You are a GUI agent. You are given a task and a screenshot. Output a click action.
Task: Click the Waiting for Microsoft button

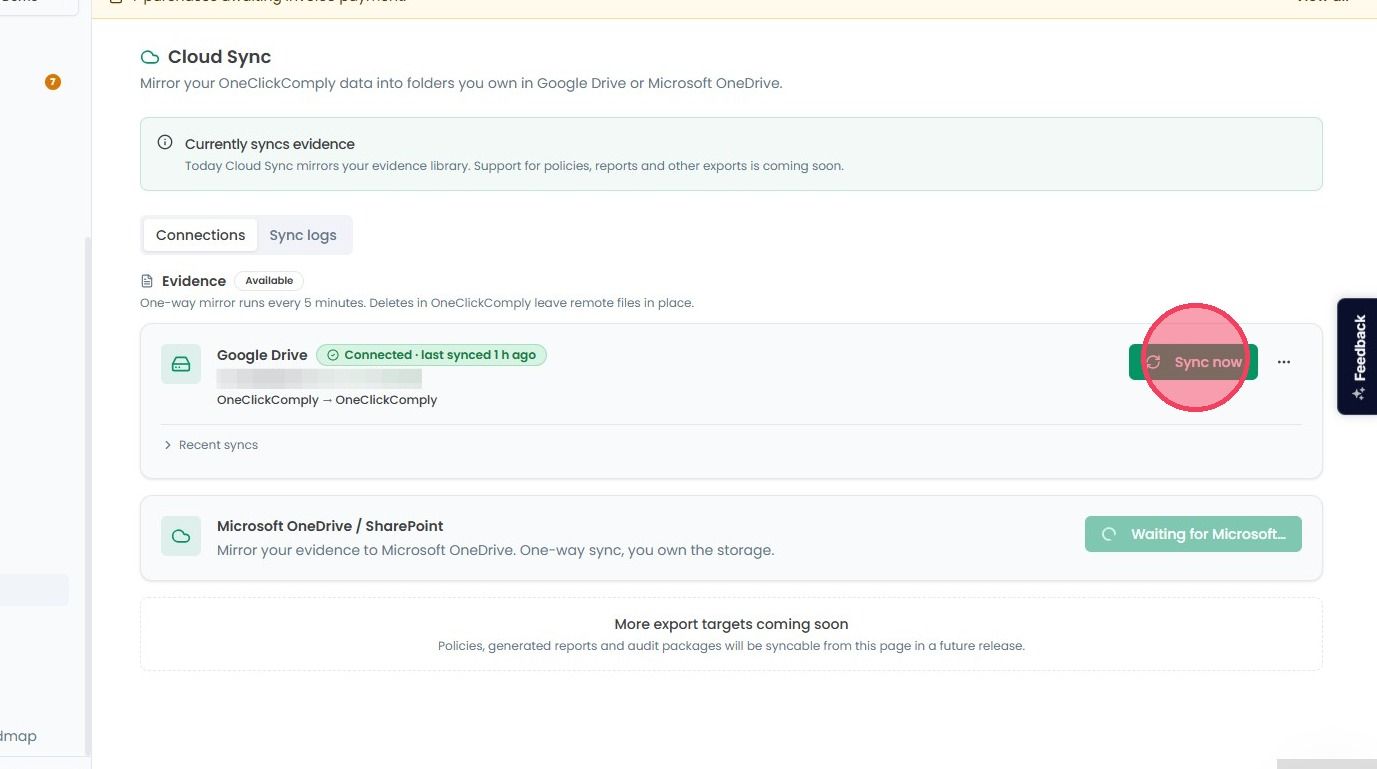1193,534
